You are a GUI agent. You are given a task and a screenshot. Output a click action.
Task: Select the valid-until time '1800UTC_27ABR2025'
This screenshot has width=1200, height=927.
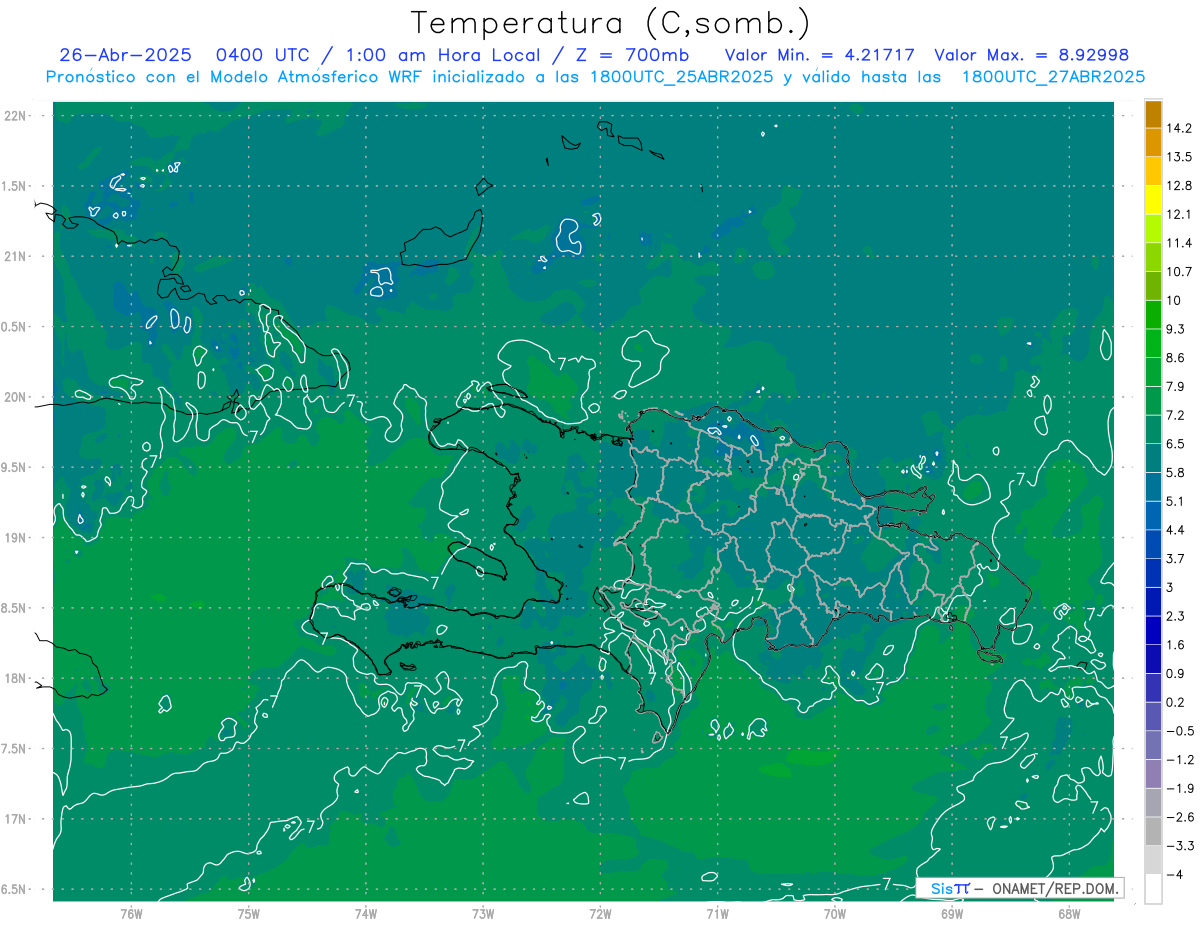tap(1053, 77)
